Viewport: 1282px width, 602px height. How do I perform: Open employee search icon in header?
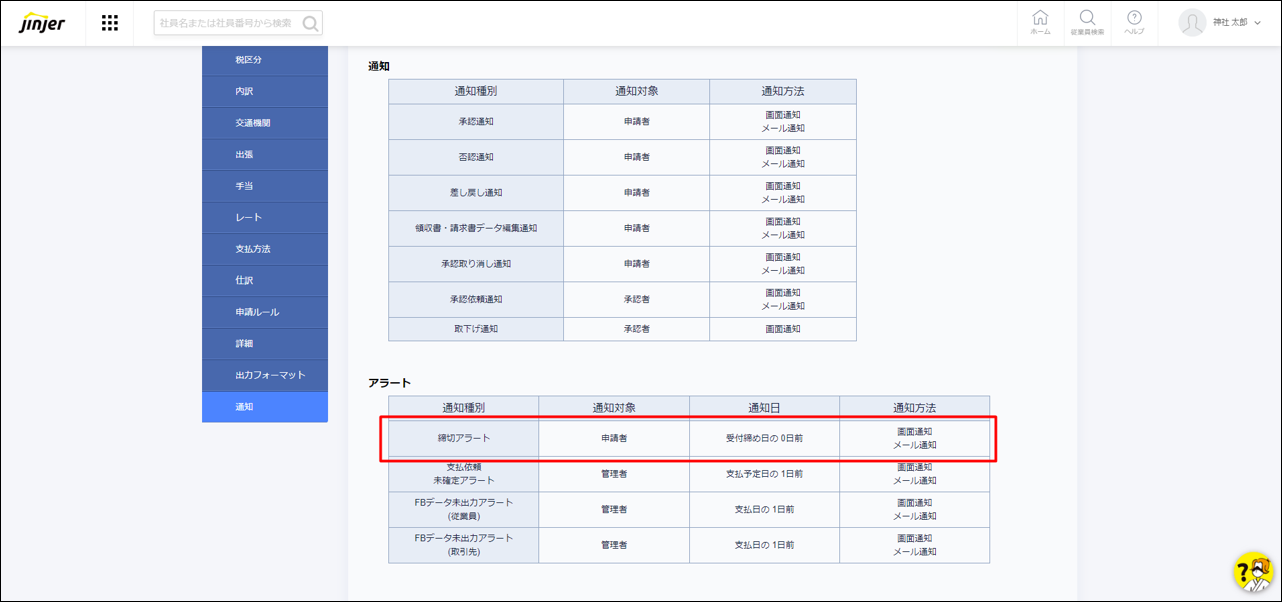[x=1087, y=22]
